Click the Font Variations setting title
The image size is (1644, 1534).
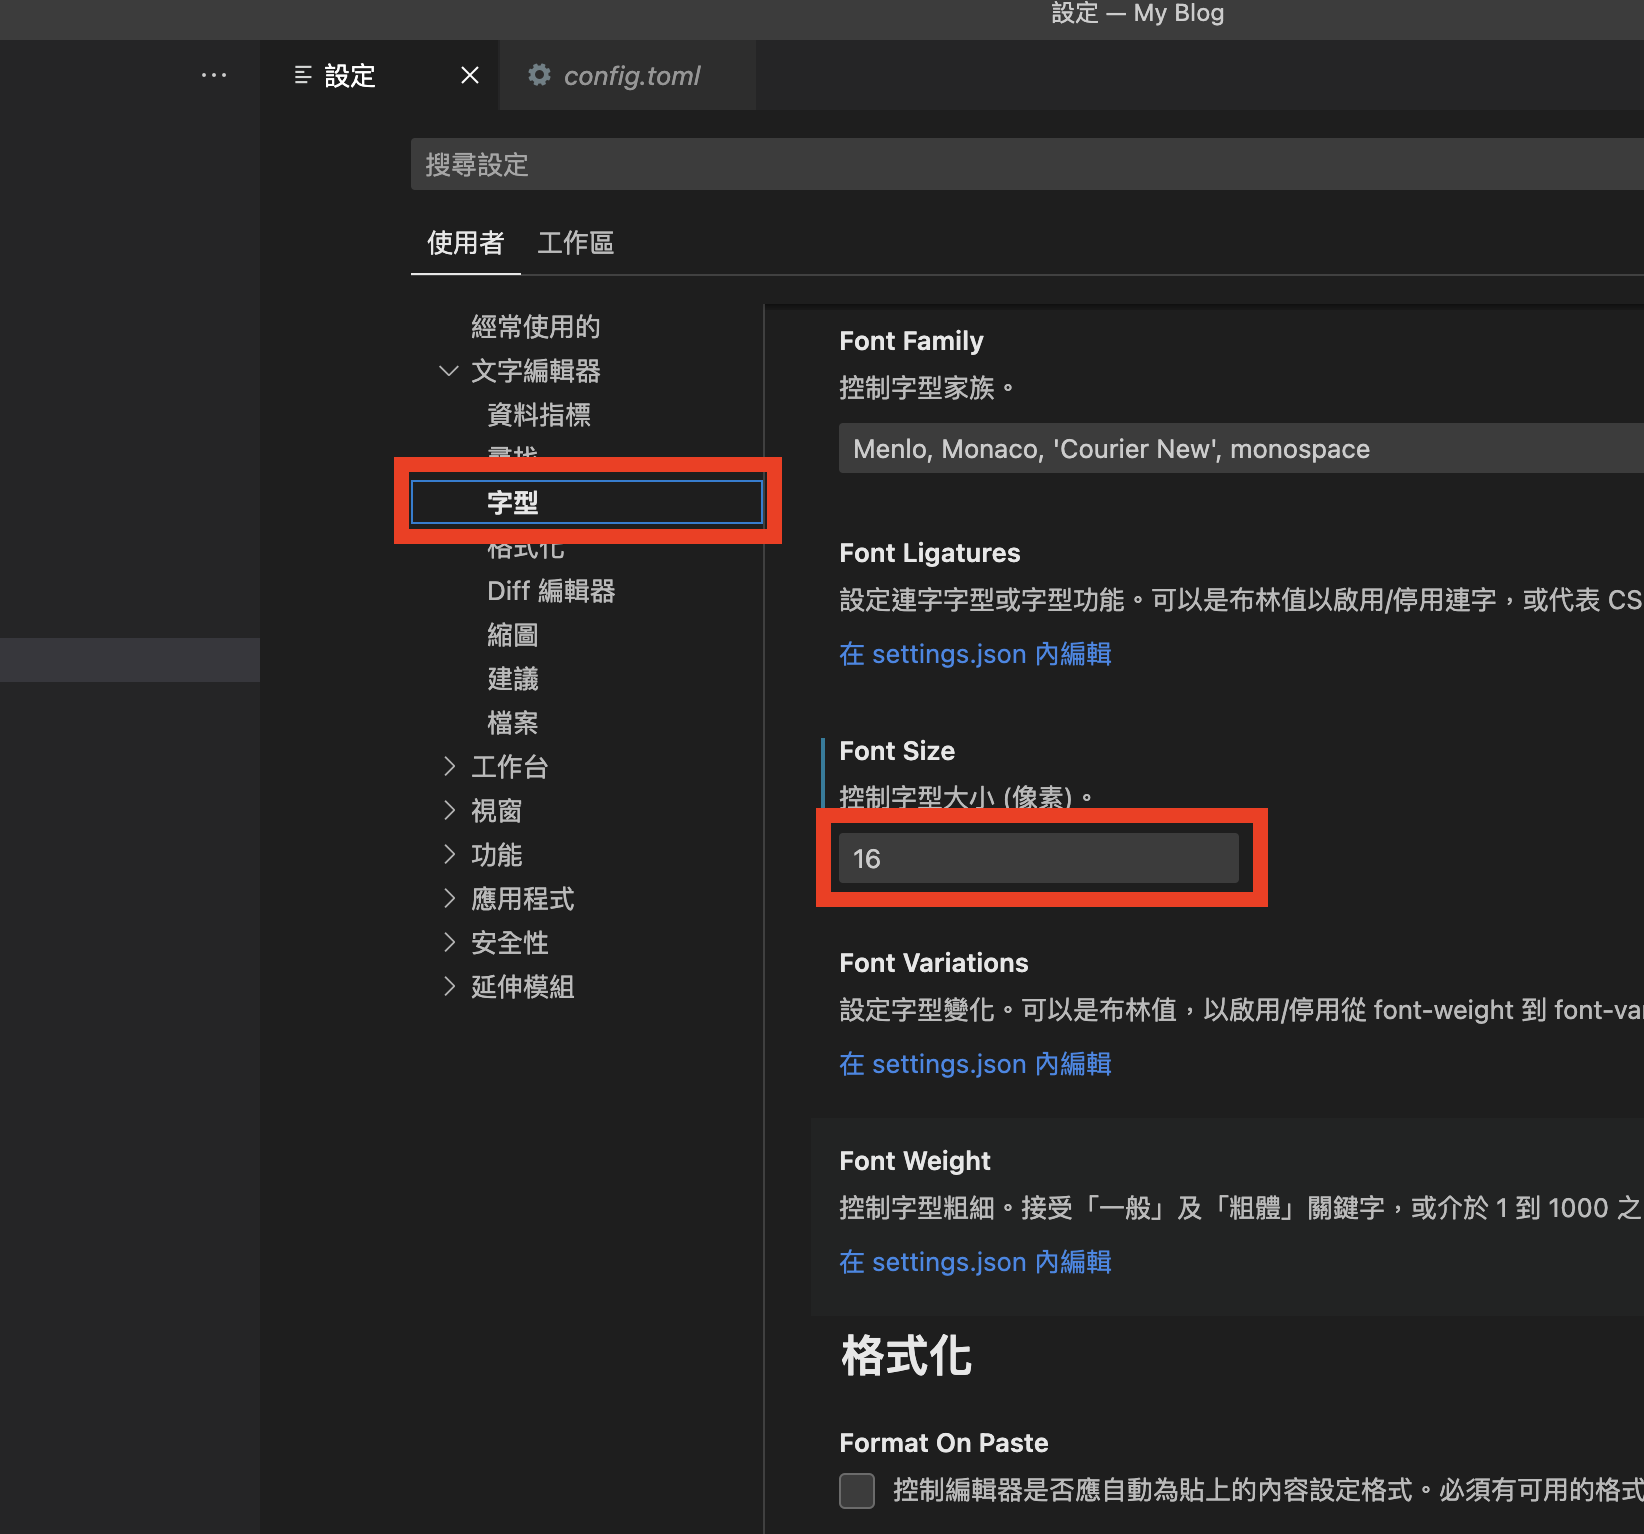[x=934, y=963]
